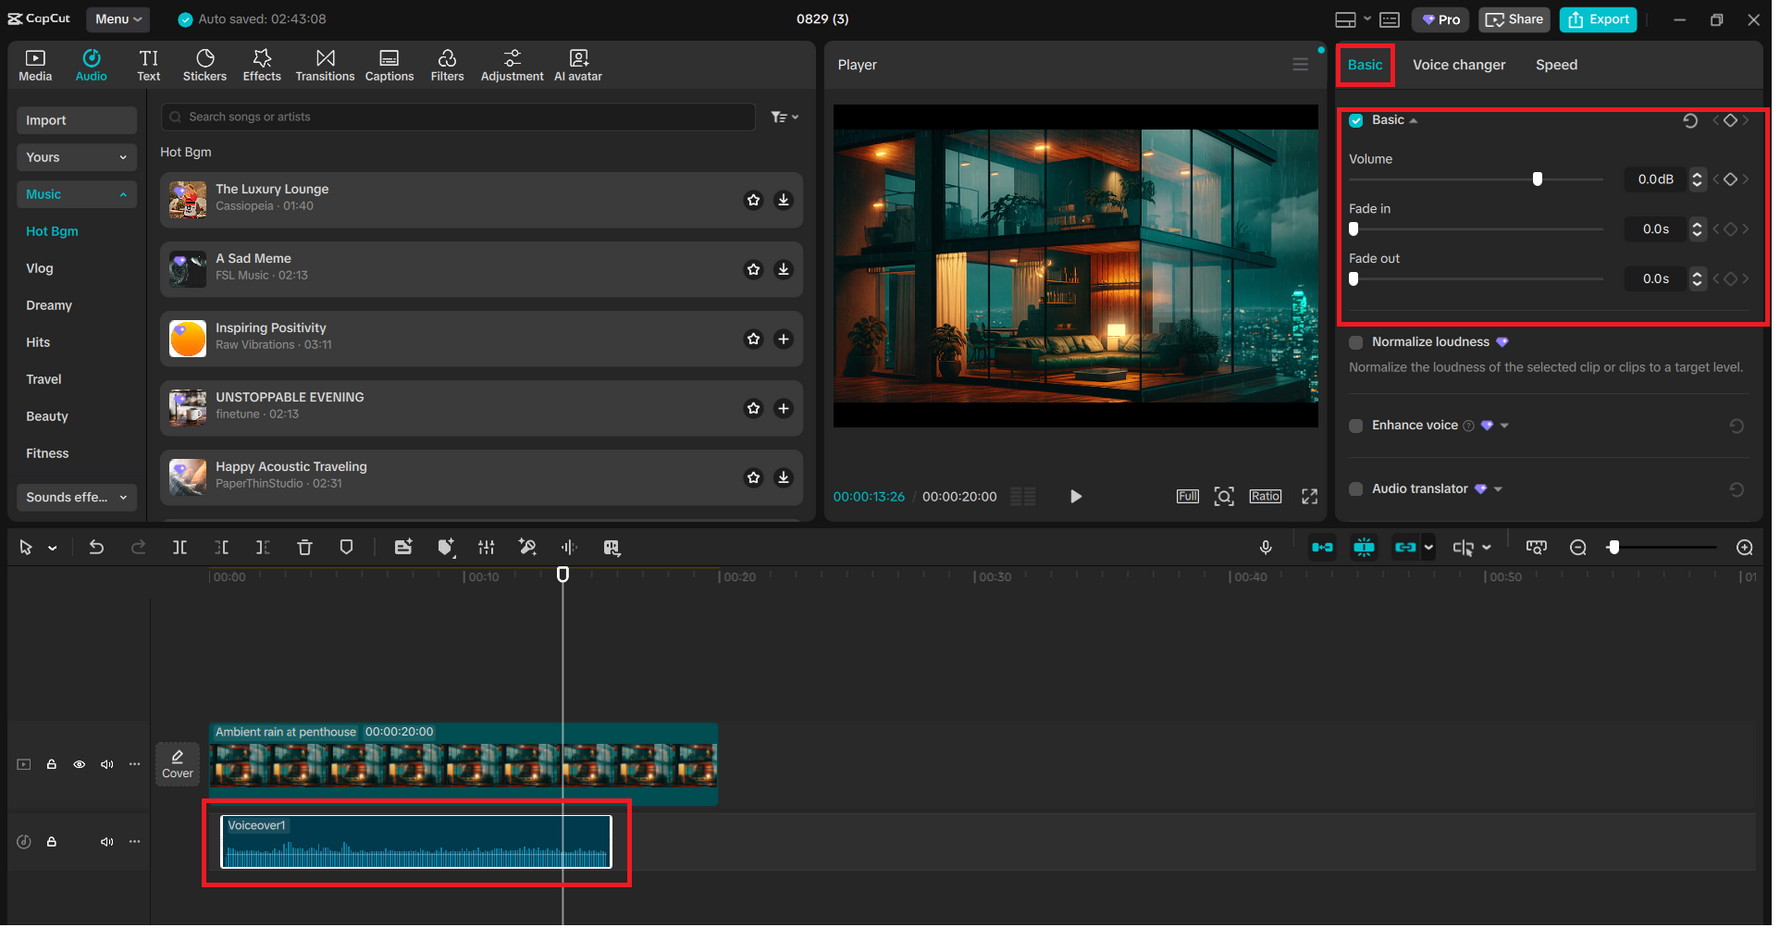
Task: Click the redo arrow in timeline toolbar
Action: [139, 549]
